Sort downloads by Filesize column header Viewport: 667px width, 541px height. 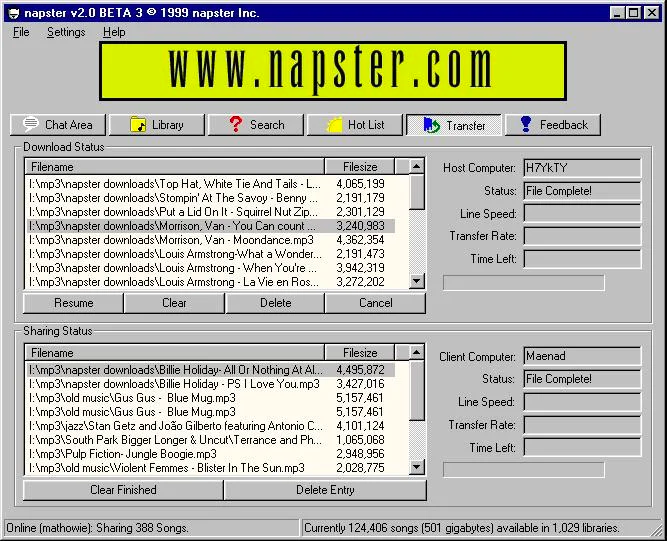360,167
